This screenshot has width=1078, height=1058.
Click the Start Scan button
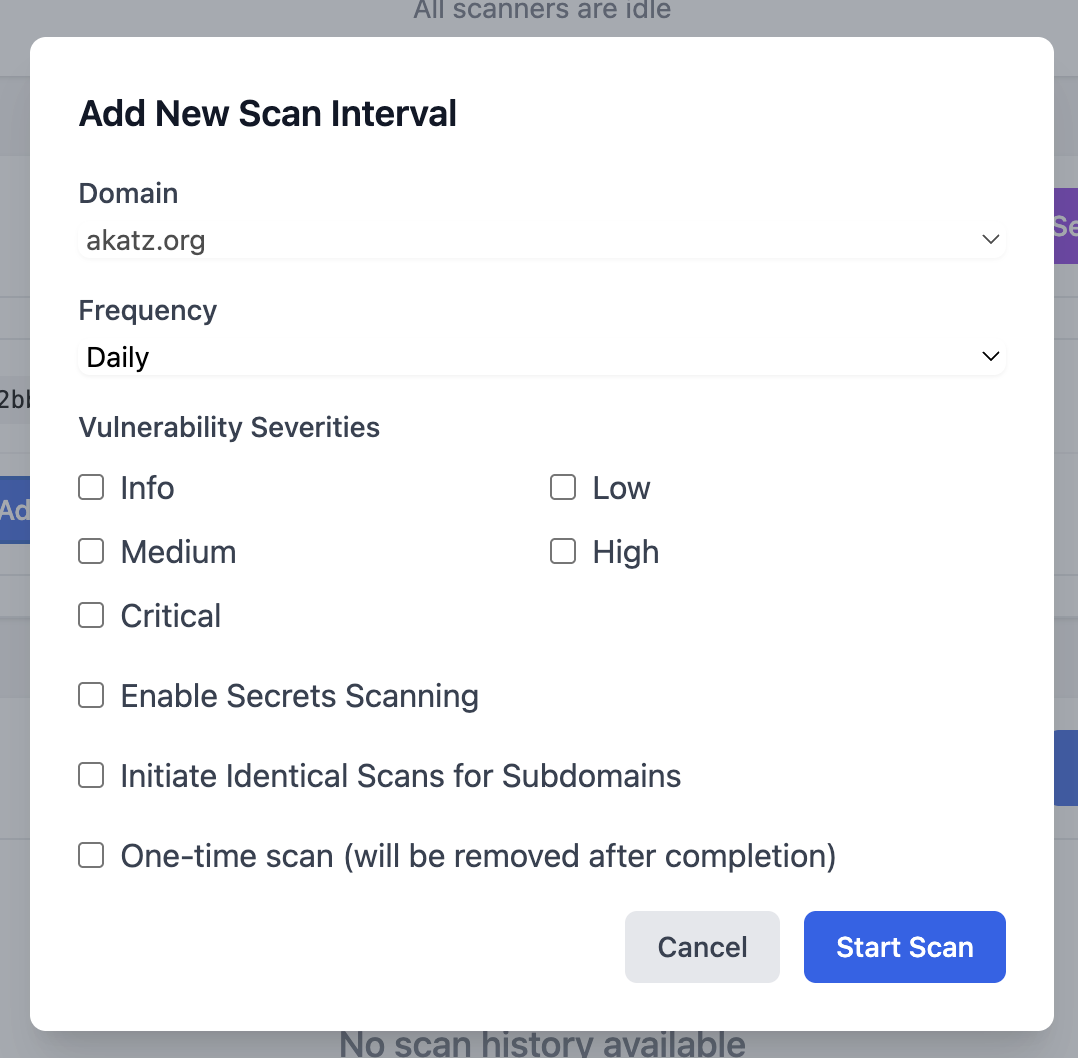904,947
